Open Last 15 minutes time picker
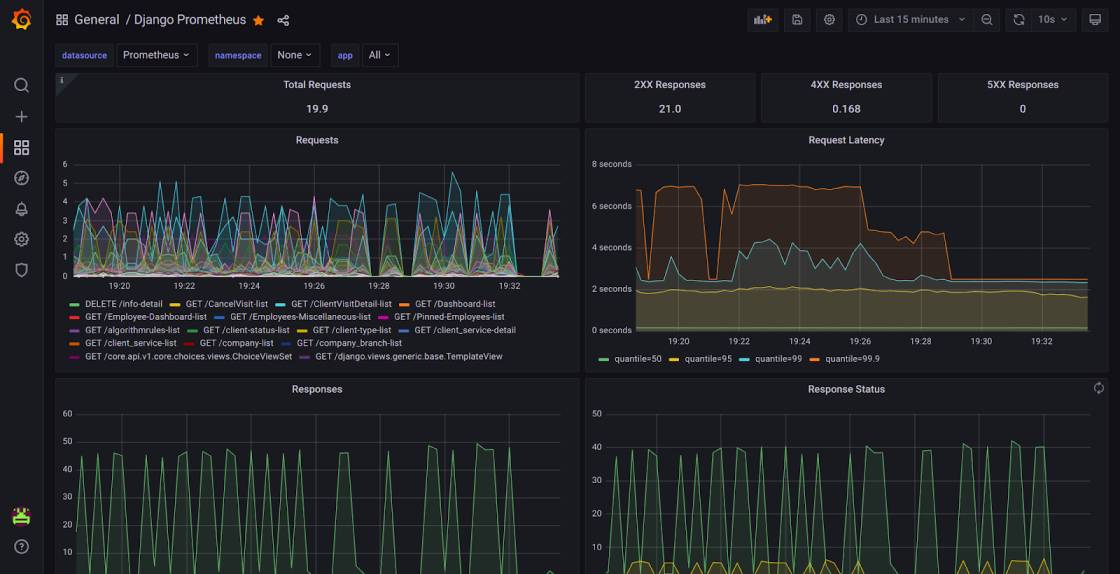Screen dimensions: 1120x574 point(911,20)
